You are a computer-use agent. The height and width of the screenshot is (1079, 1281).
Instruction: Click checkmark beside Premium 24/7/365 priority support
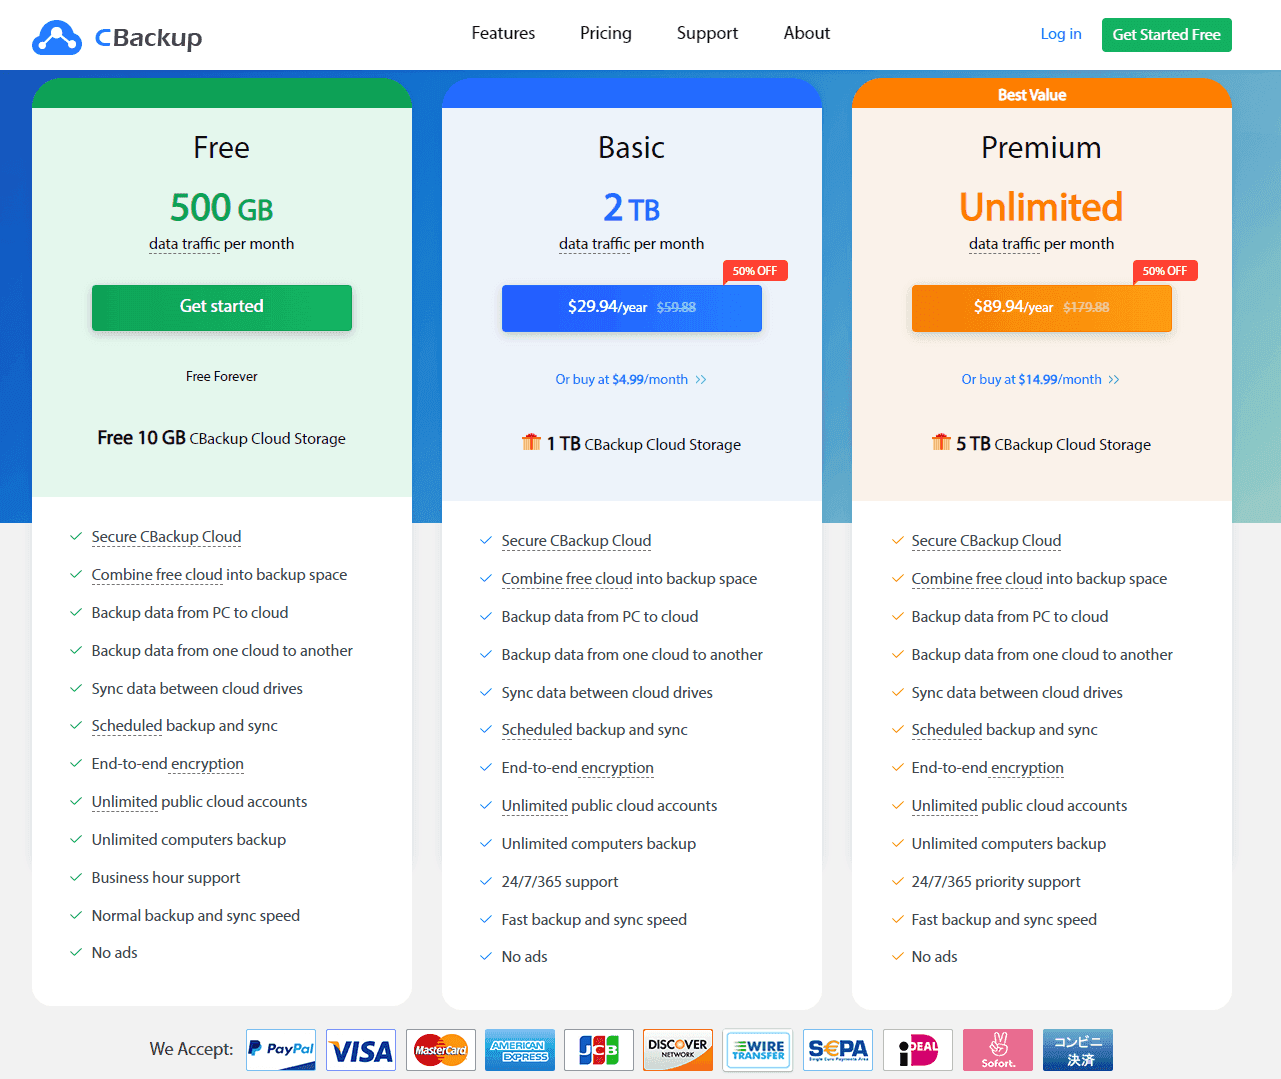pyautogui.click(x=897, y=881)
